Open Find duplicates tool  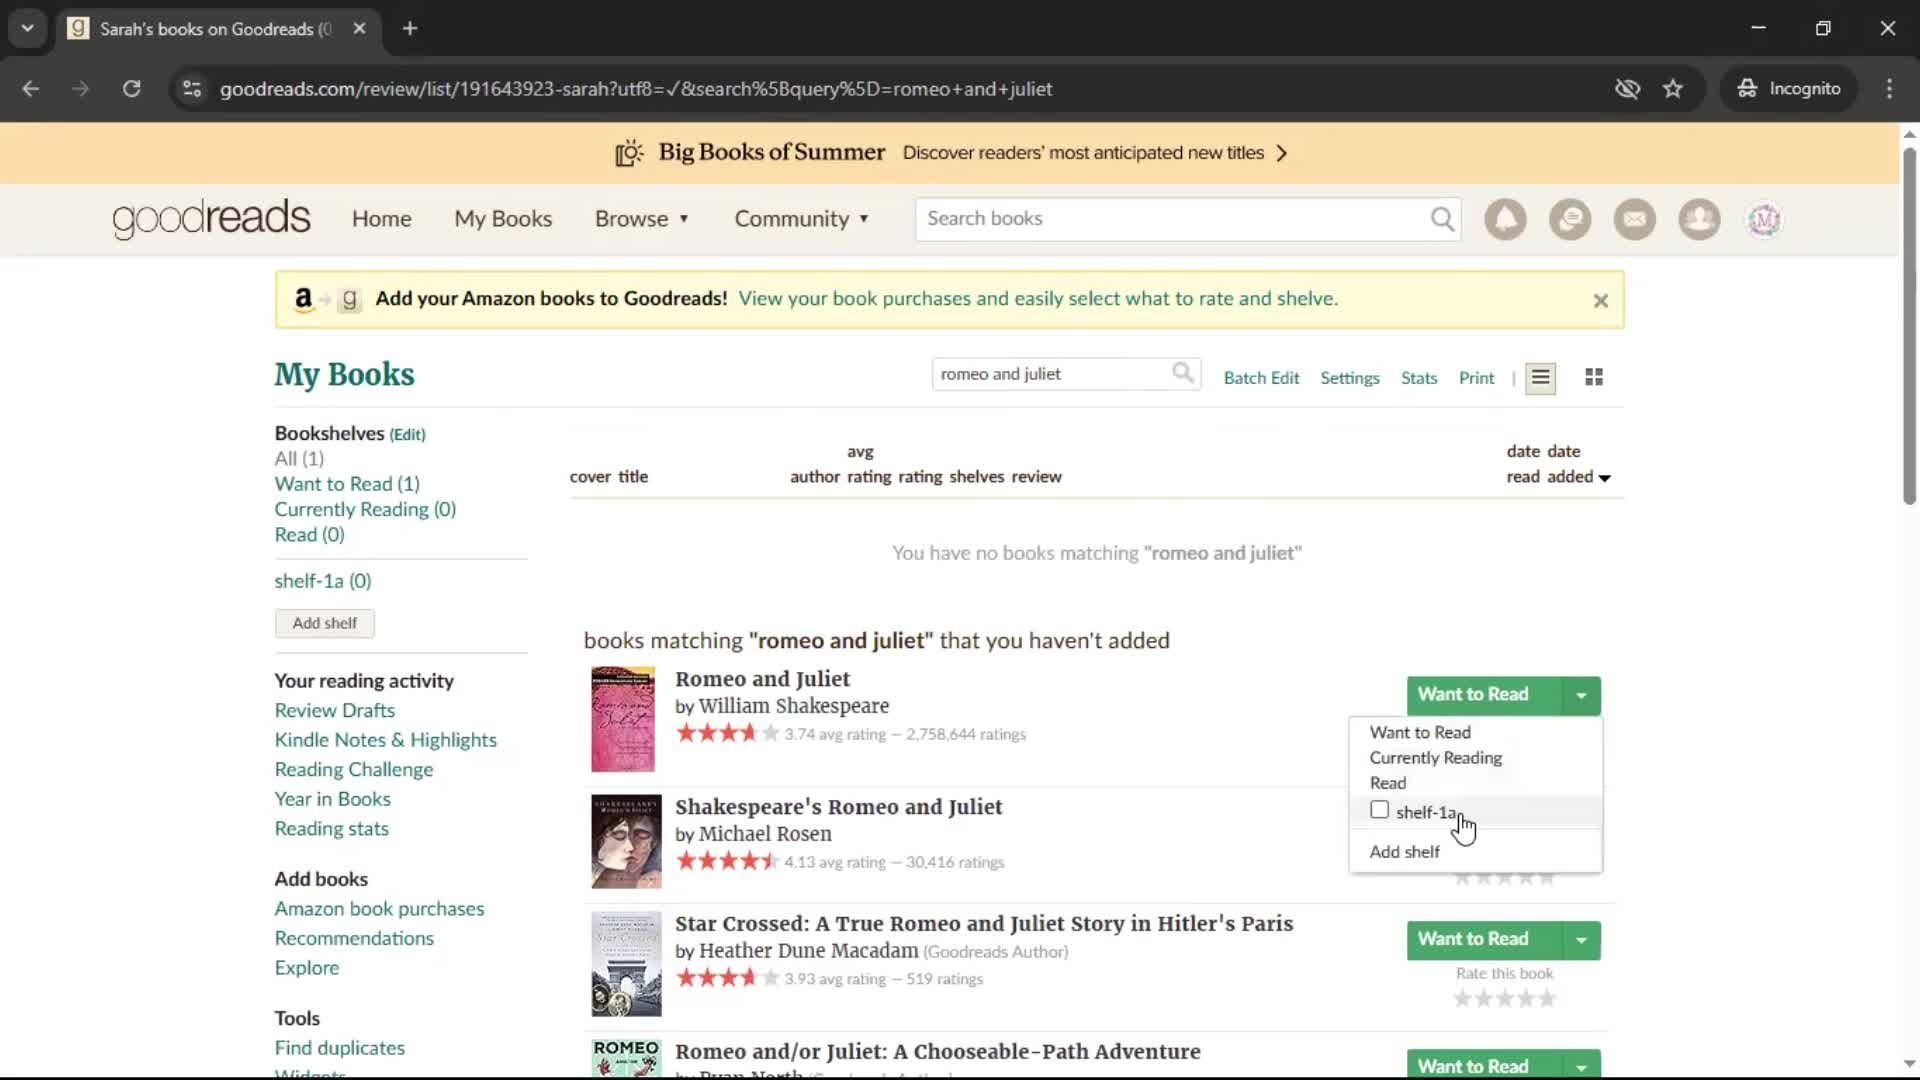click(x=340, y=1048)
